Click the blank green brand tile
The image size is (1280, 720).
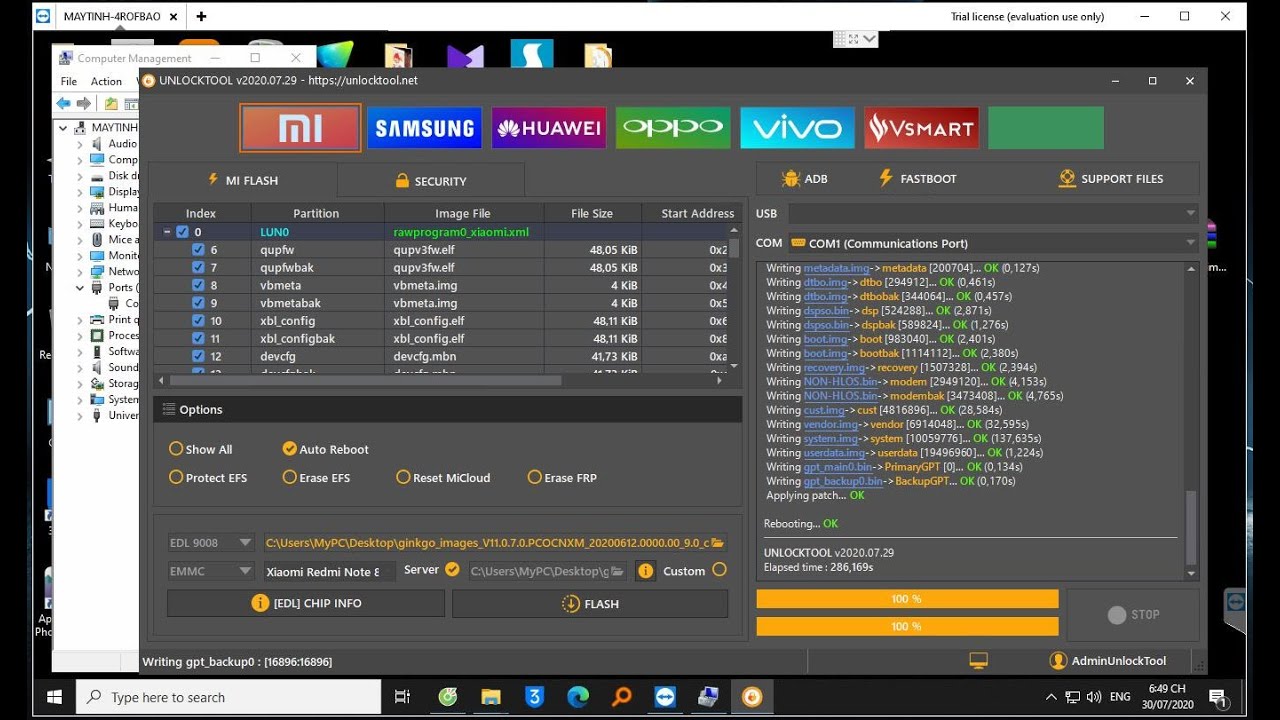coord(1046,128)
